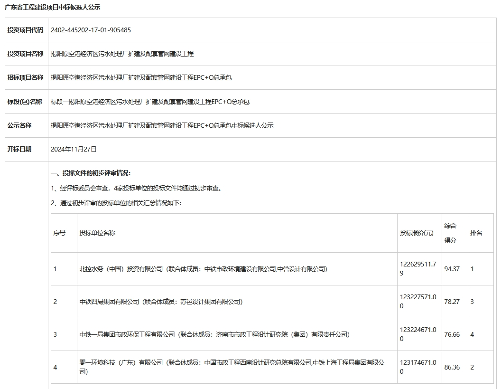Click the bidder name in table row 3

[x=214, y=334]
